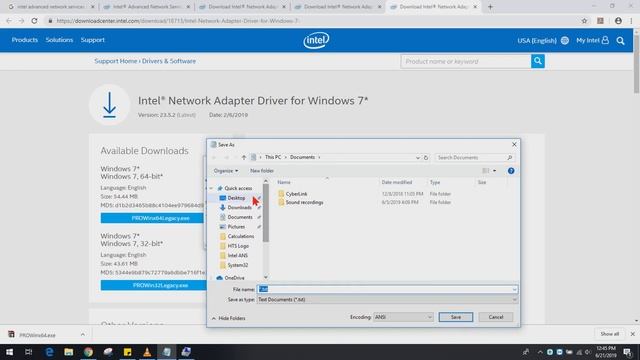This screenshot has height=360, width=640.
Task: Select Desktop in Quick access
Action: [x=236, y=198]
